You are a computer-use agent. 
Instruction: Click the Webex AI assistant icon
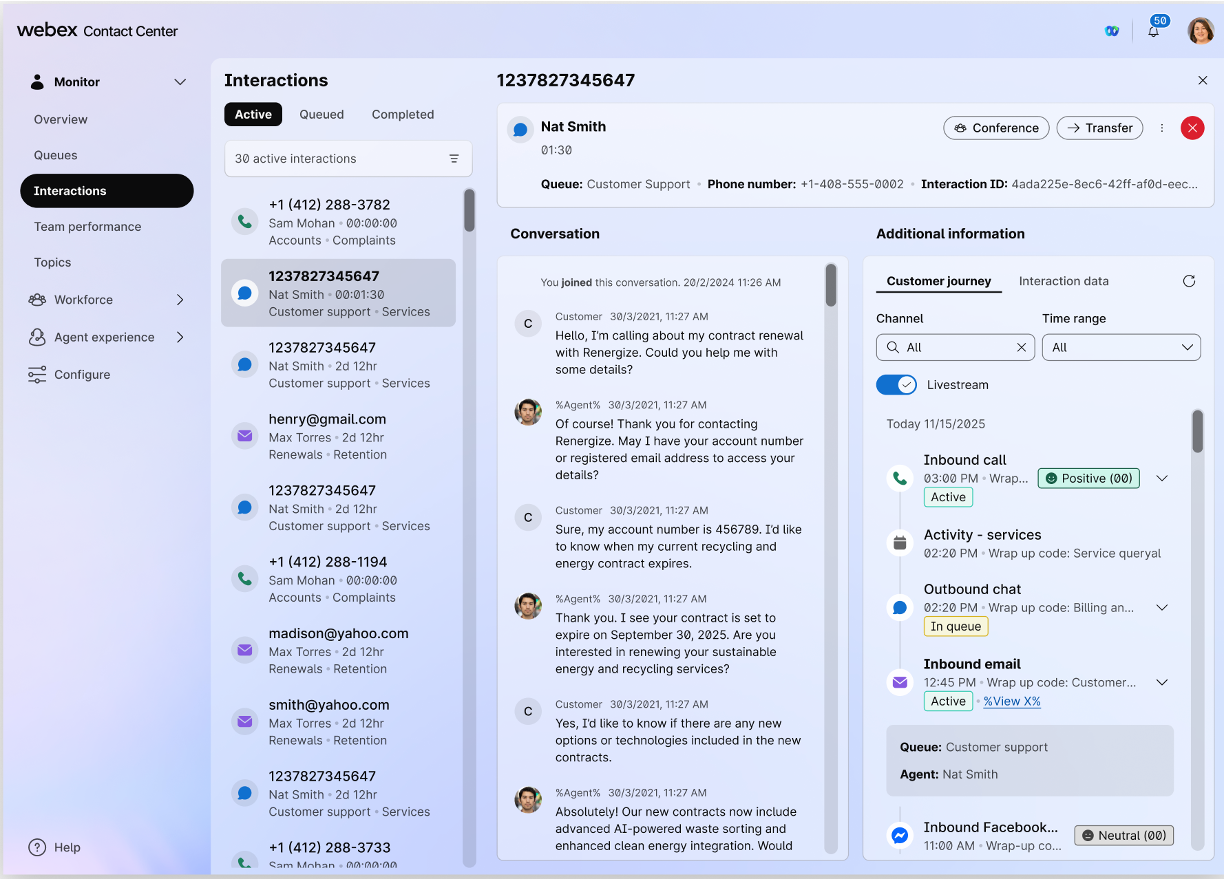(1111, 31)
